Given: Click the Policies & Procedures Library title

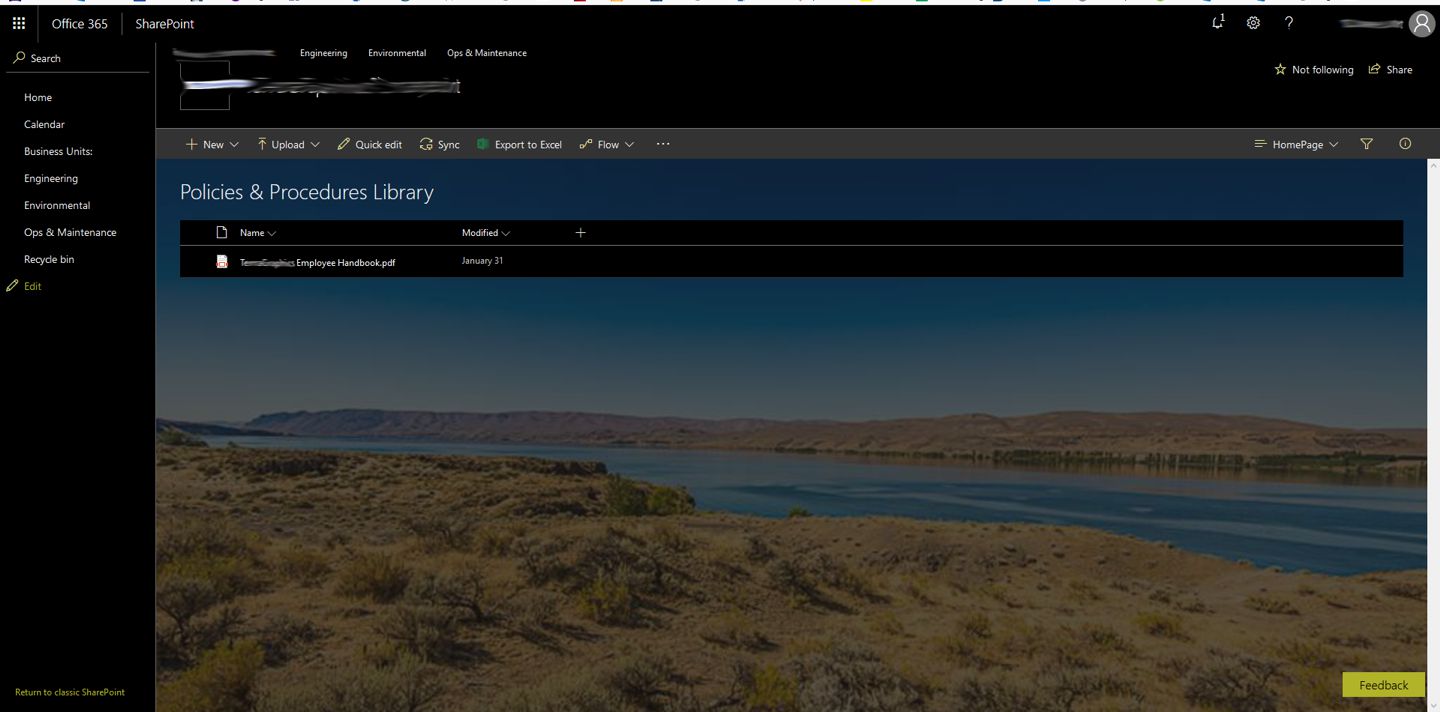Looking at the screenshot, I should coord(307,192).
